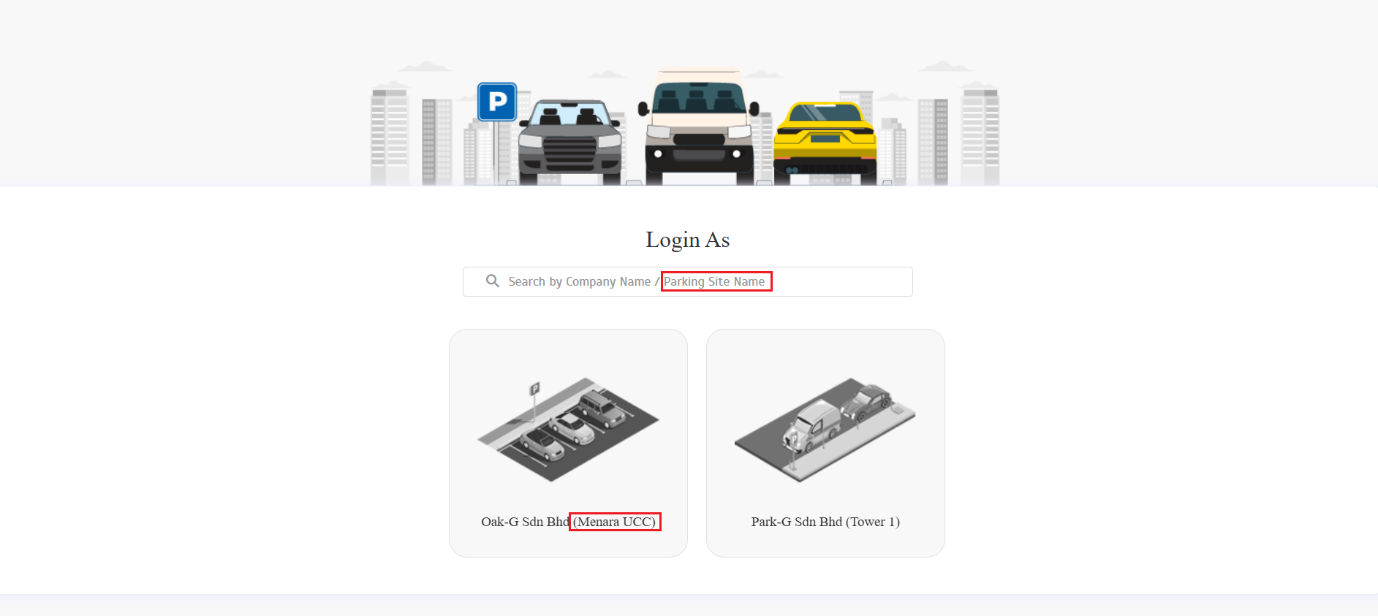Click the cloud above the left buildings
This screenshot has width=1378, height=616.
coord(424,67)
